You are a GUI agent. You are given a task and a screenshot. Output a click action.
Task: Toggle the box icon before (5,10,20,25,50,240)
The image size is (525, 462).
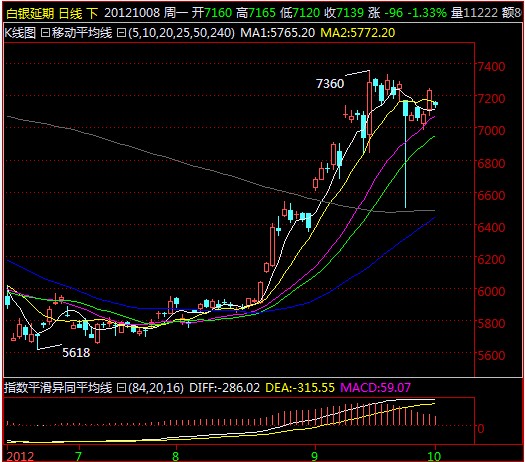click(121, 33)
